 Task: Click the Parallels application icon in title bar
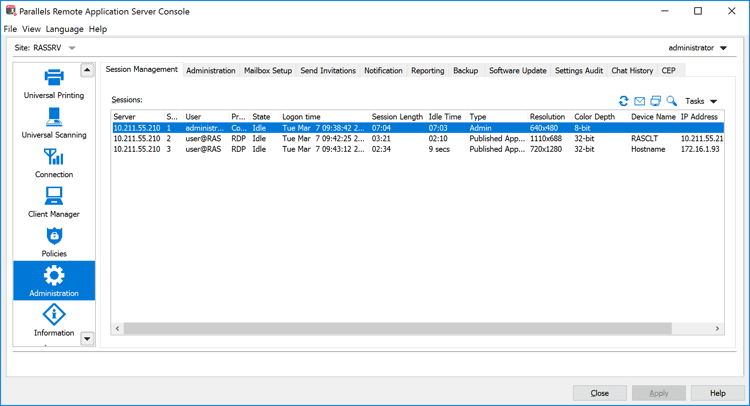(11, 11)
